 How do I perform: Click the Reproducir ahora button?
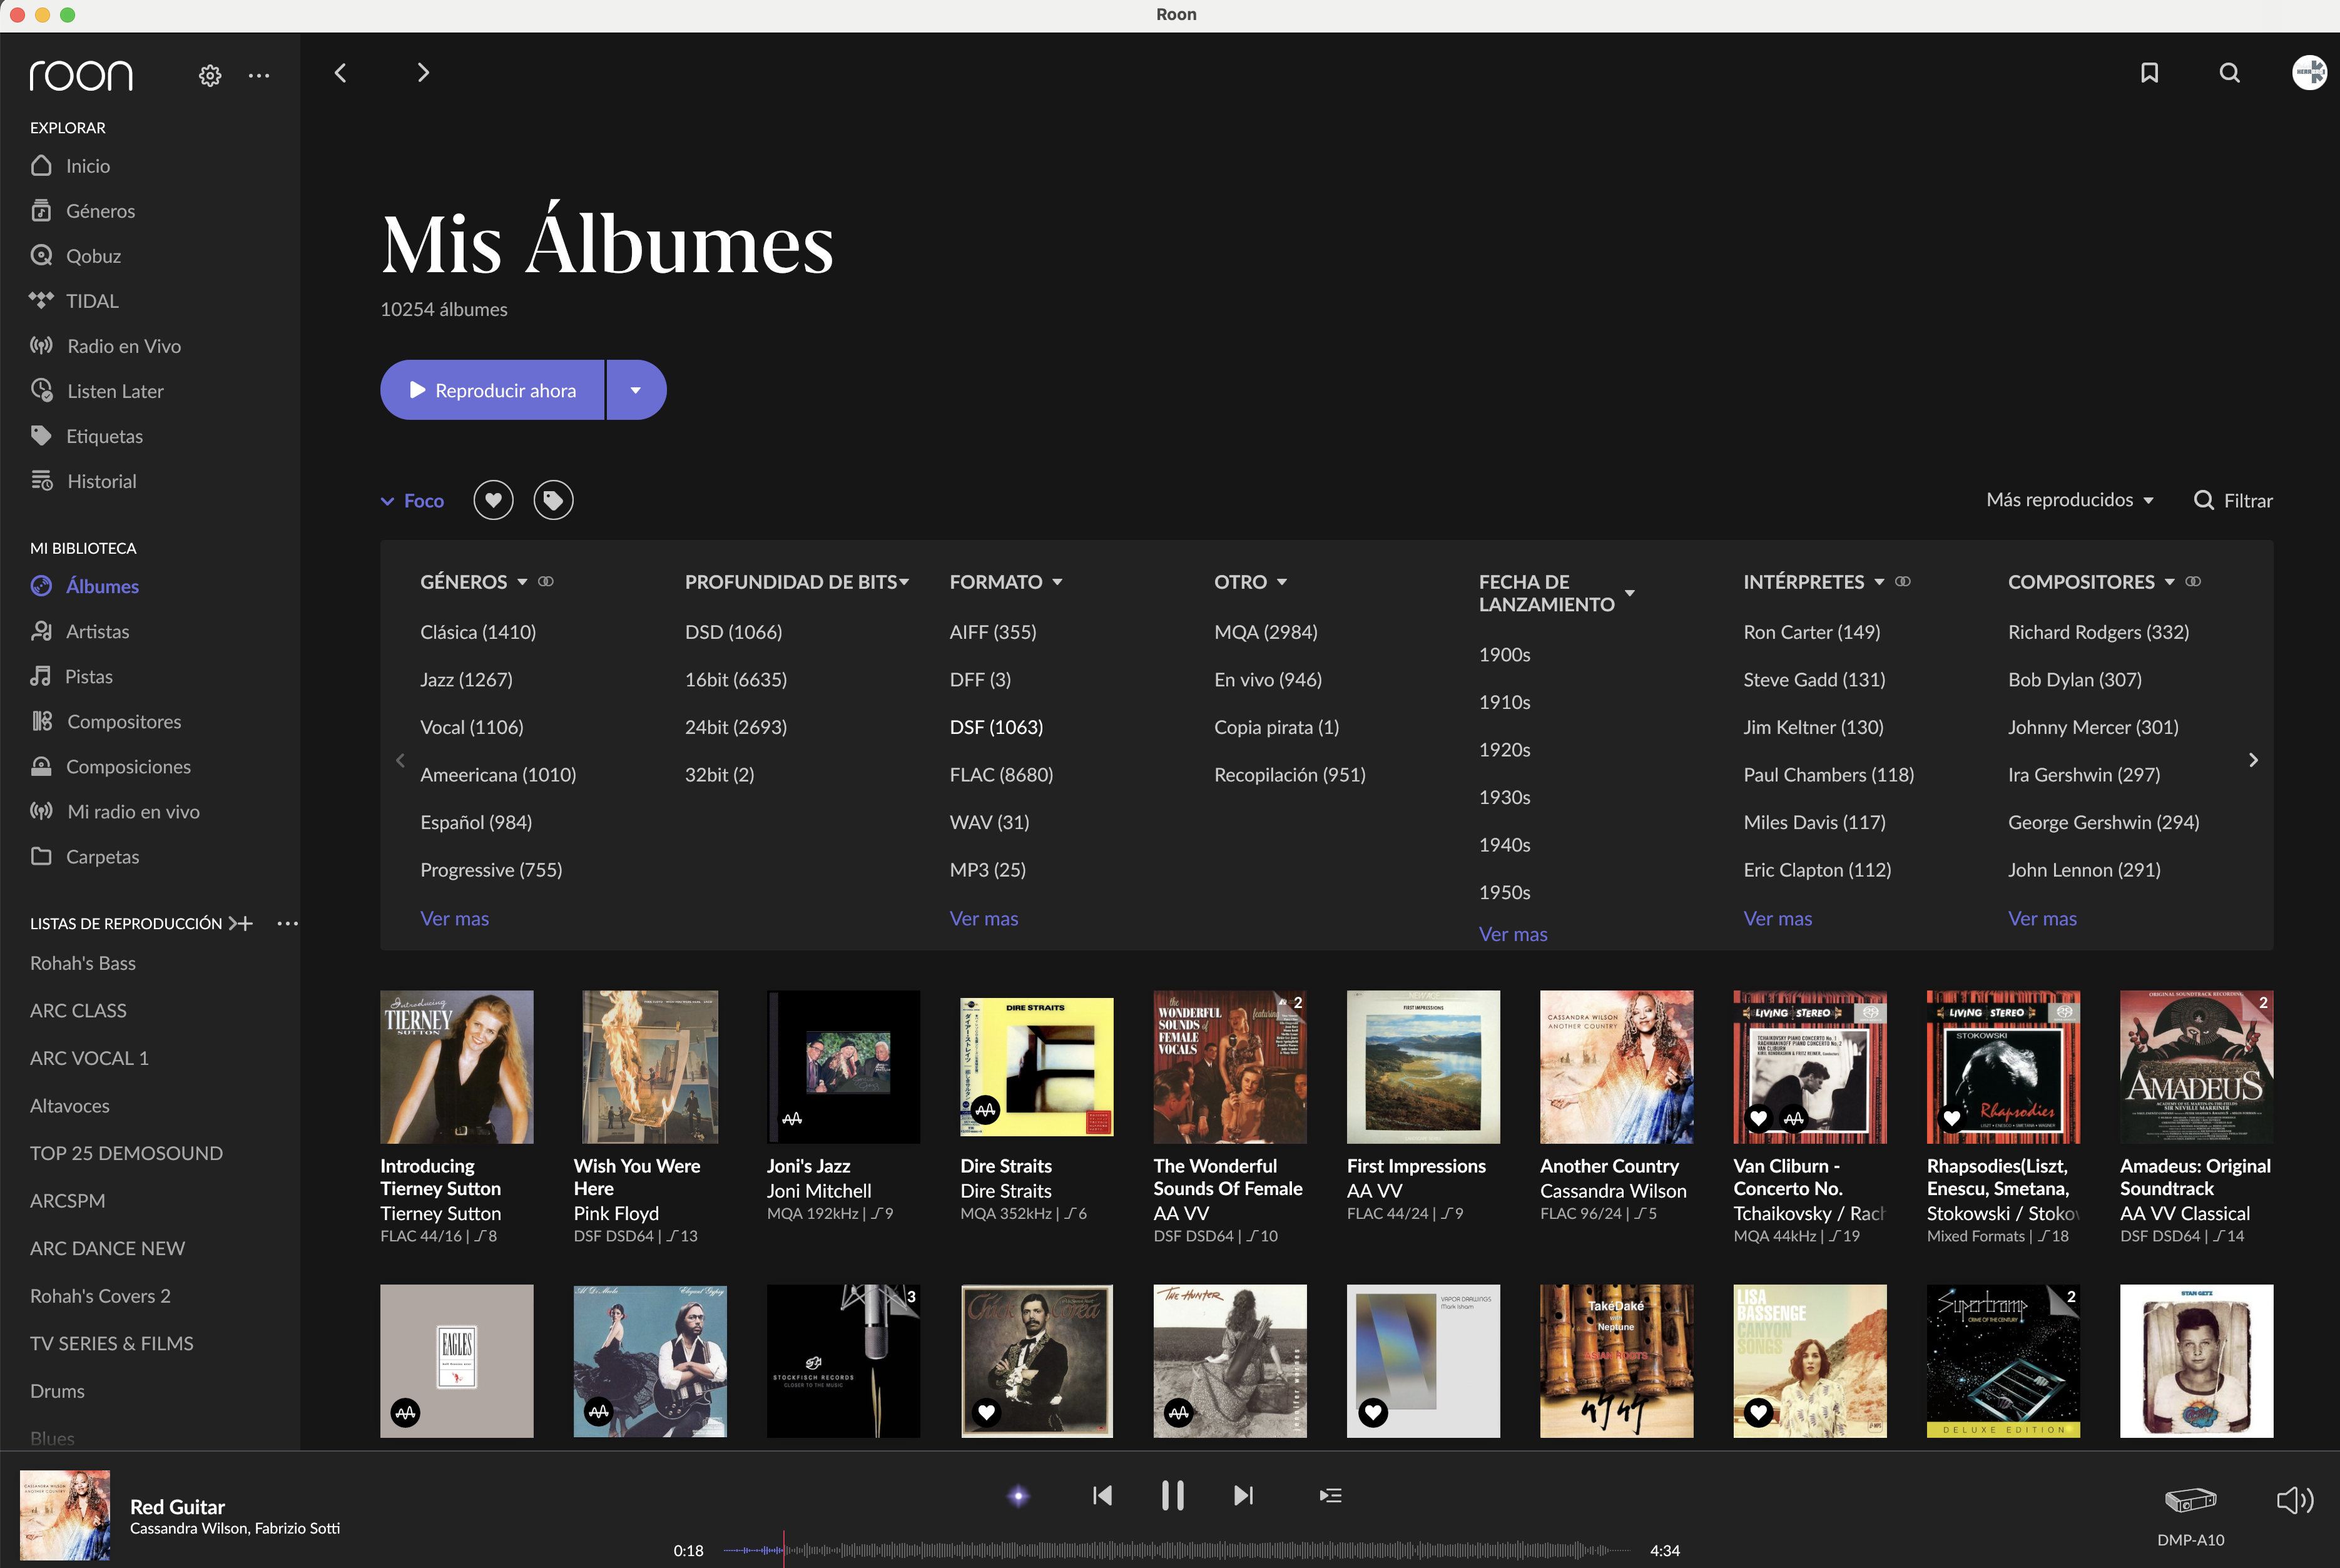pyautogui.click(x=492, y=390)
